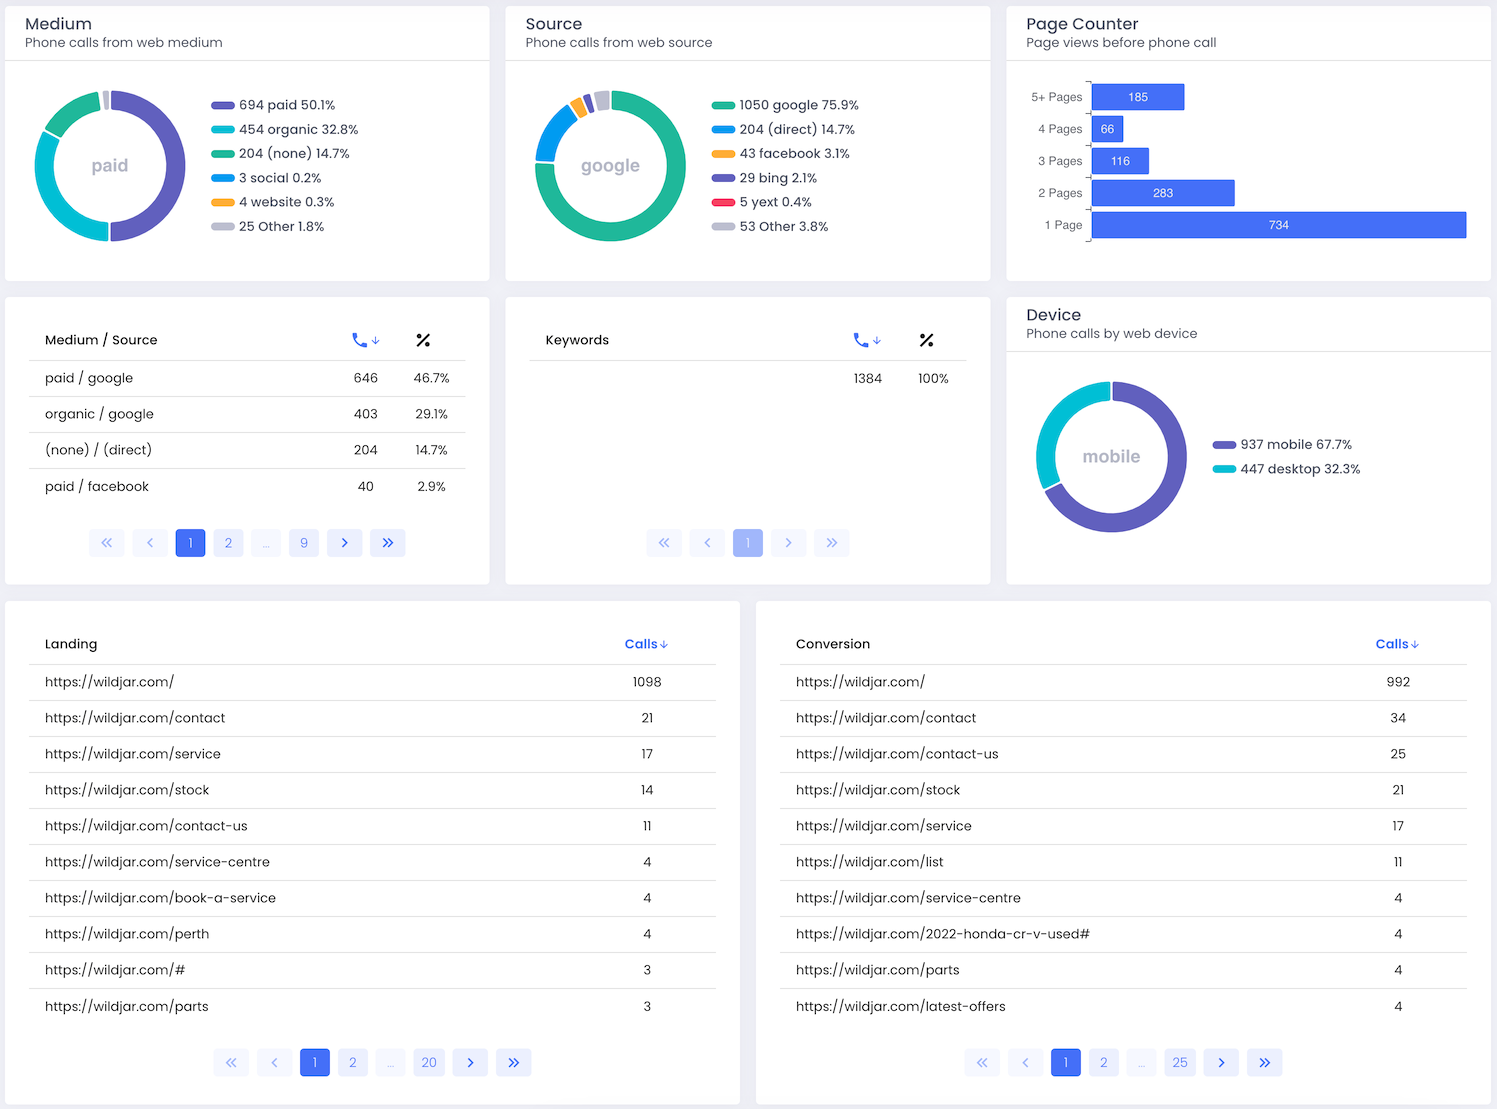The height and width of the screenshot is (1109, 1497).
Task: Go to first page in Medium / Source pagination
Action: 107,543
